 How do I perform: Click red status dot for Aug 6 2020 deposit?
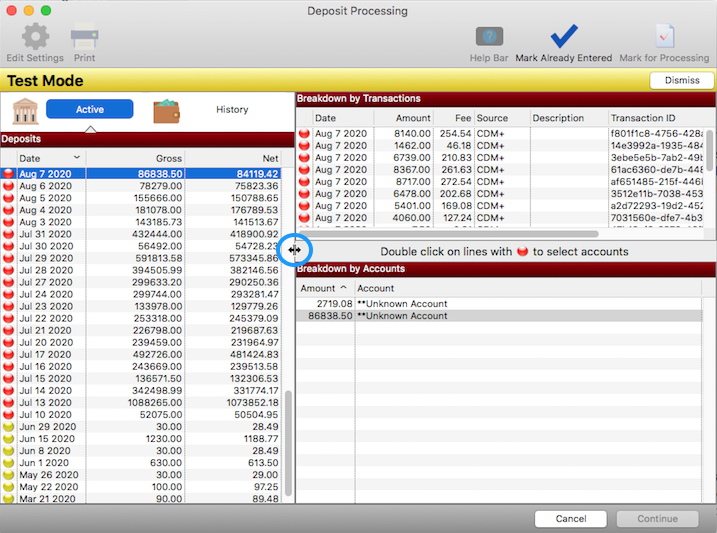[x=9, y=186]
